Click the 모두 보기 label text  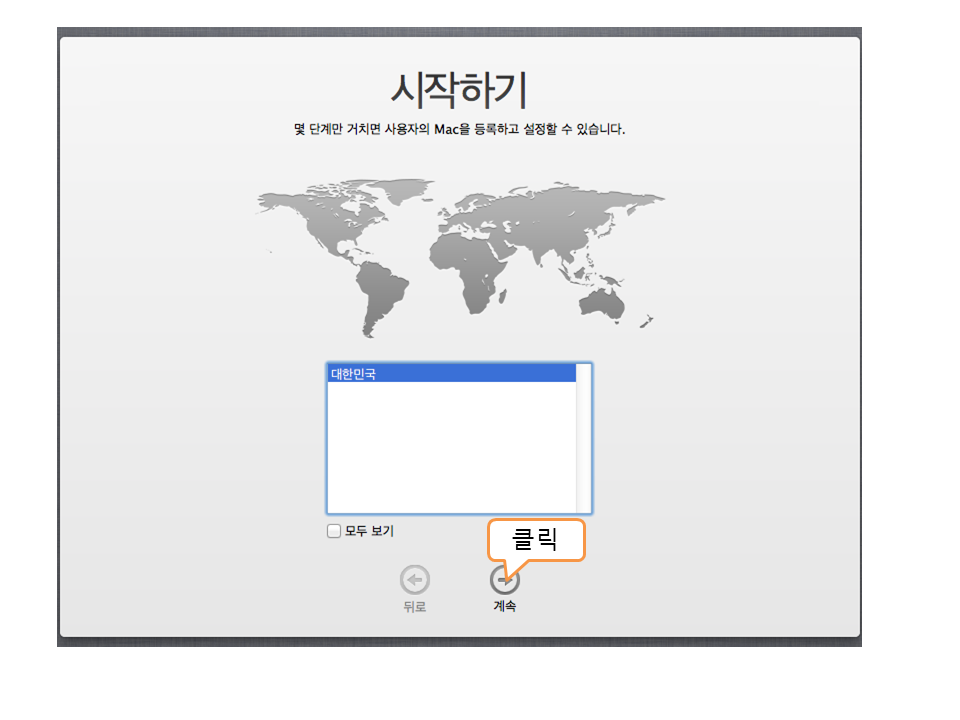(x=369, y=531)
